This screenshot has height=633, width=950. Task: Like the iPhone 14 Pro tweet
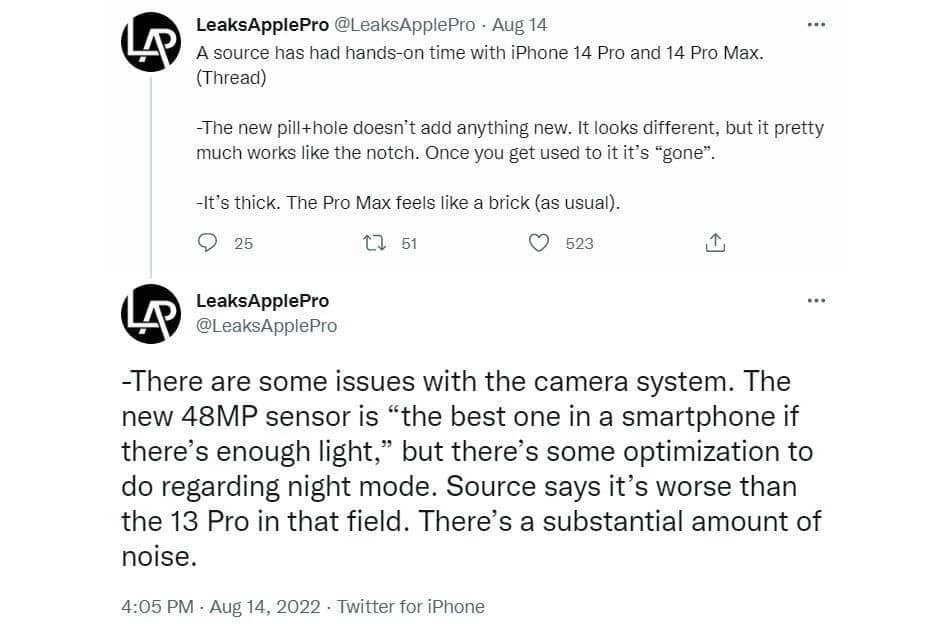coord(539,243)
